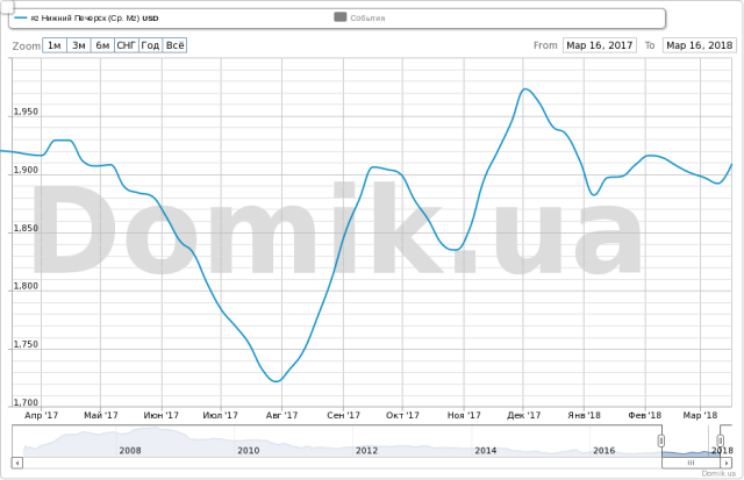Click the Июл '17 axis label
The height and width of the screenshot is (480, 744).
(x=220, y=415)
